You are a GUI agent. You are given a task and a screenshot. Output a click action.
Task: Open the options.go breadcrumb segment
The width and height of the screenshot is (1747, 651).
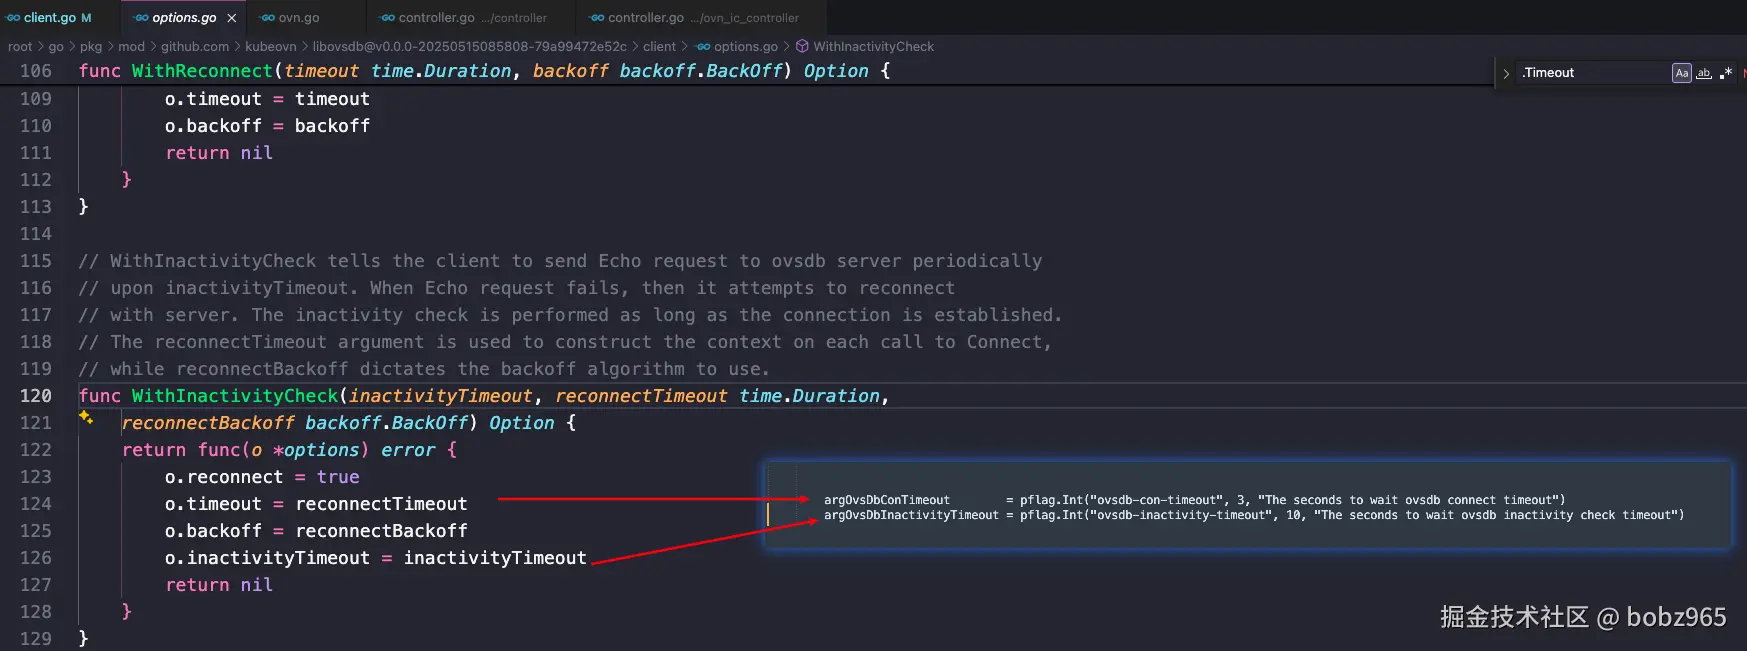pos(745,46)
